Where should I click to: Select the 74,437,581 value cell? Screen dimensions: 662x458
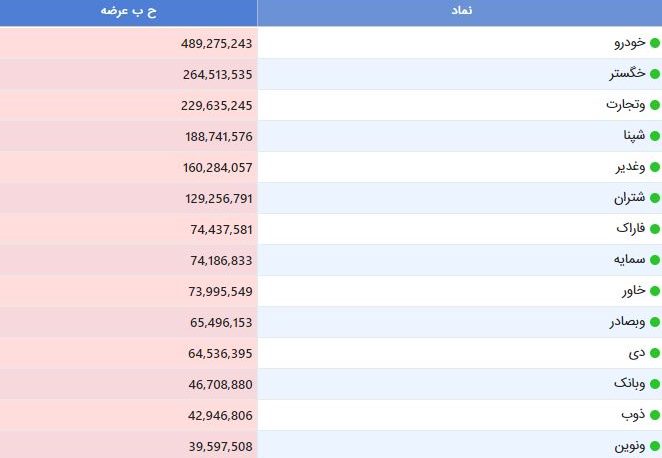pos(128,229)
